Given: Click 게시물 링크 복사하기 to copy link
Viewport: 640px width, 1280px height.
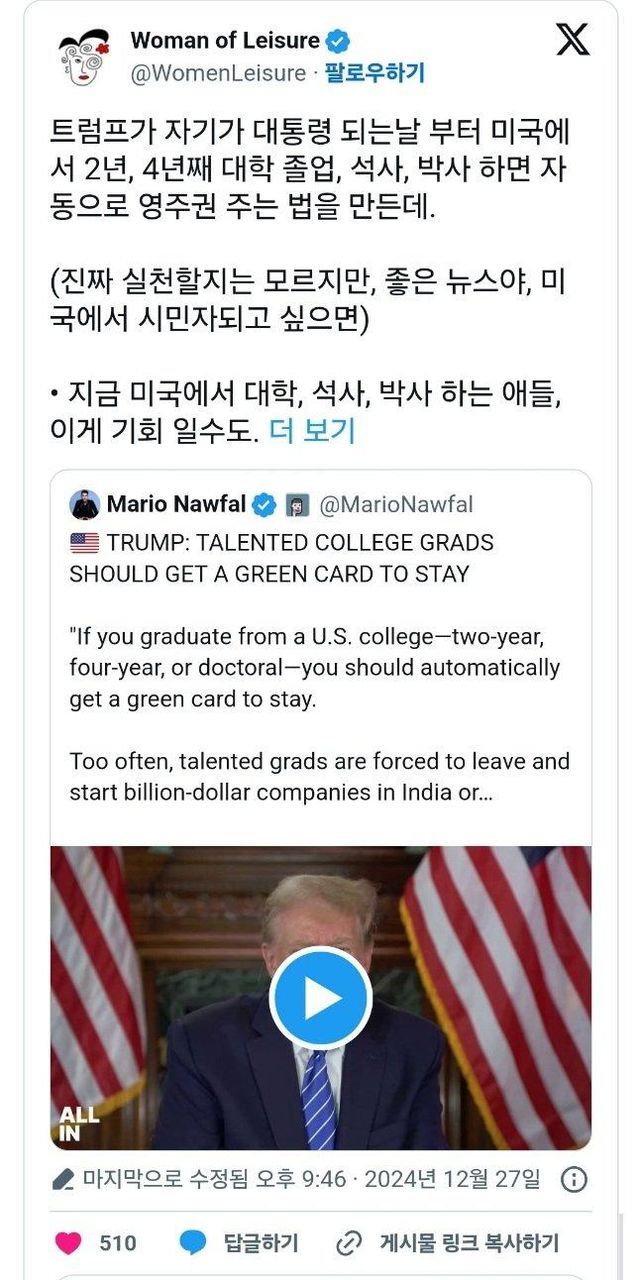Looking at the screenshot, I should pyautogui.click(x=469, y=1243).
